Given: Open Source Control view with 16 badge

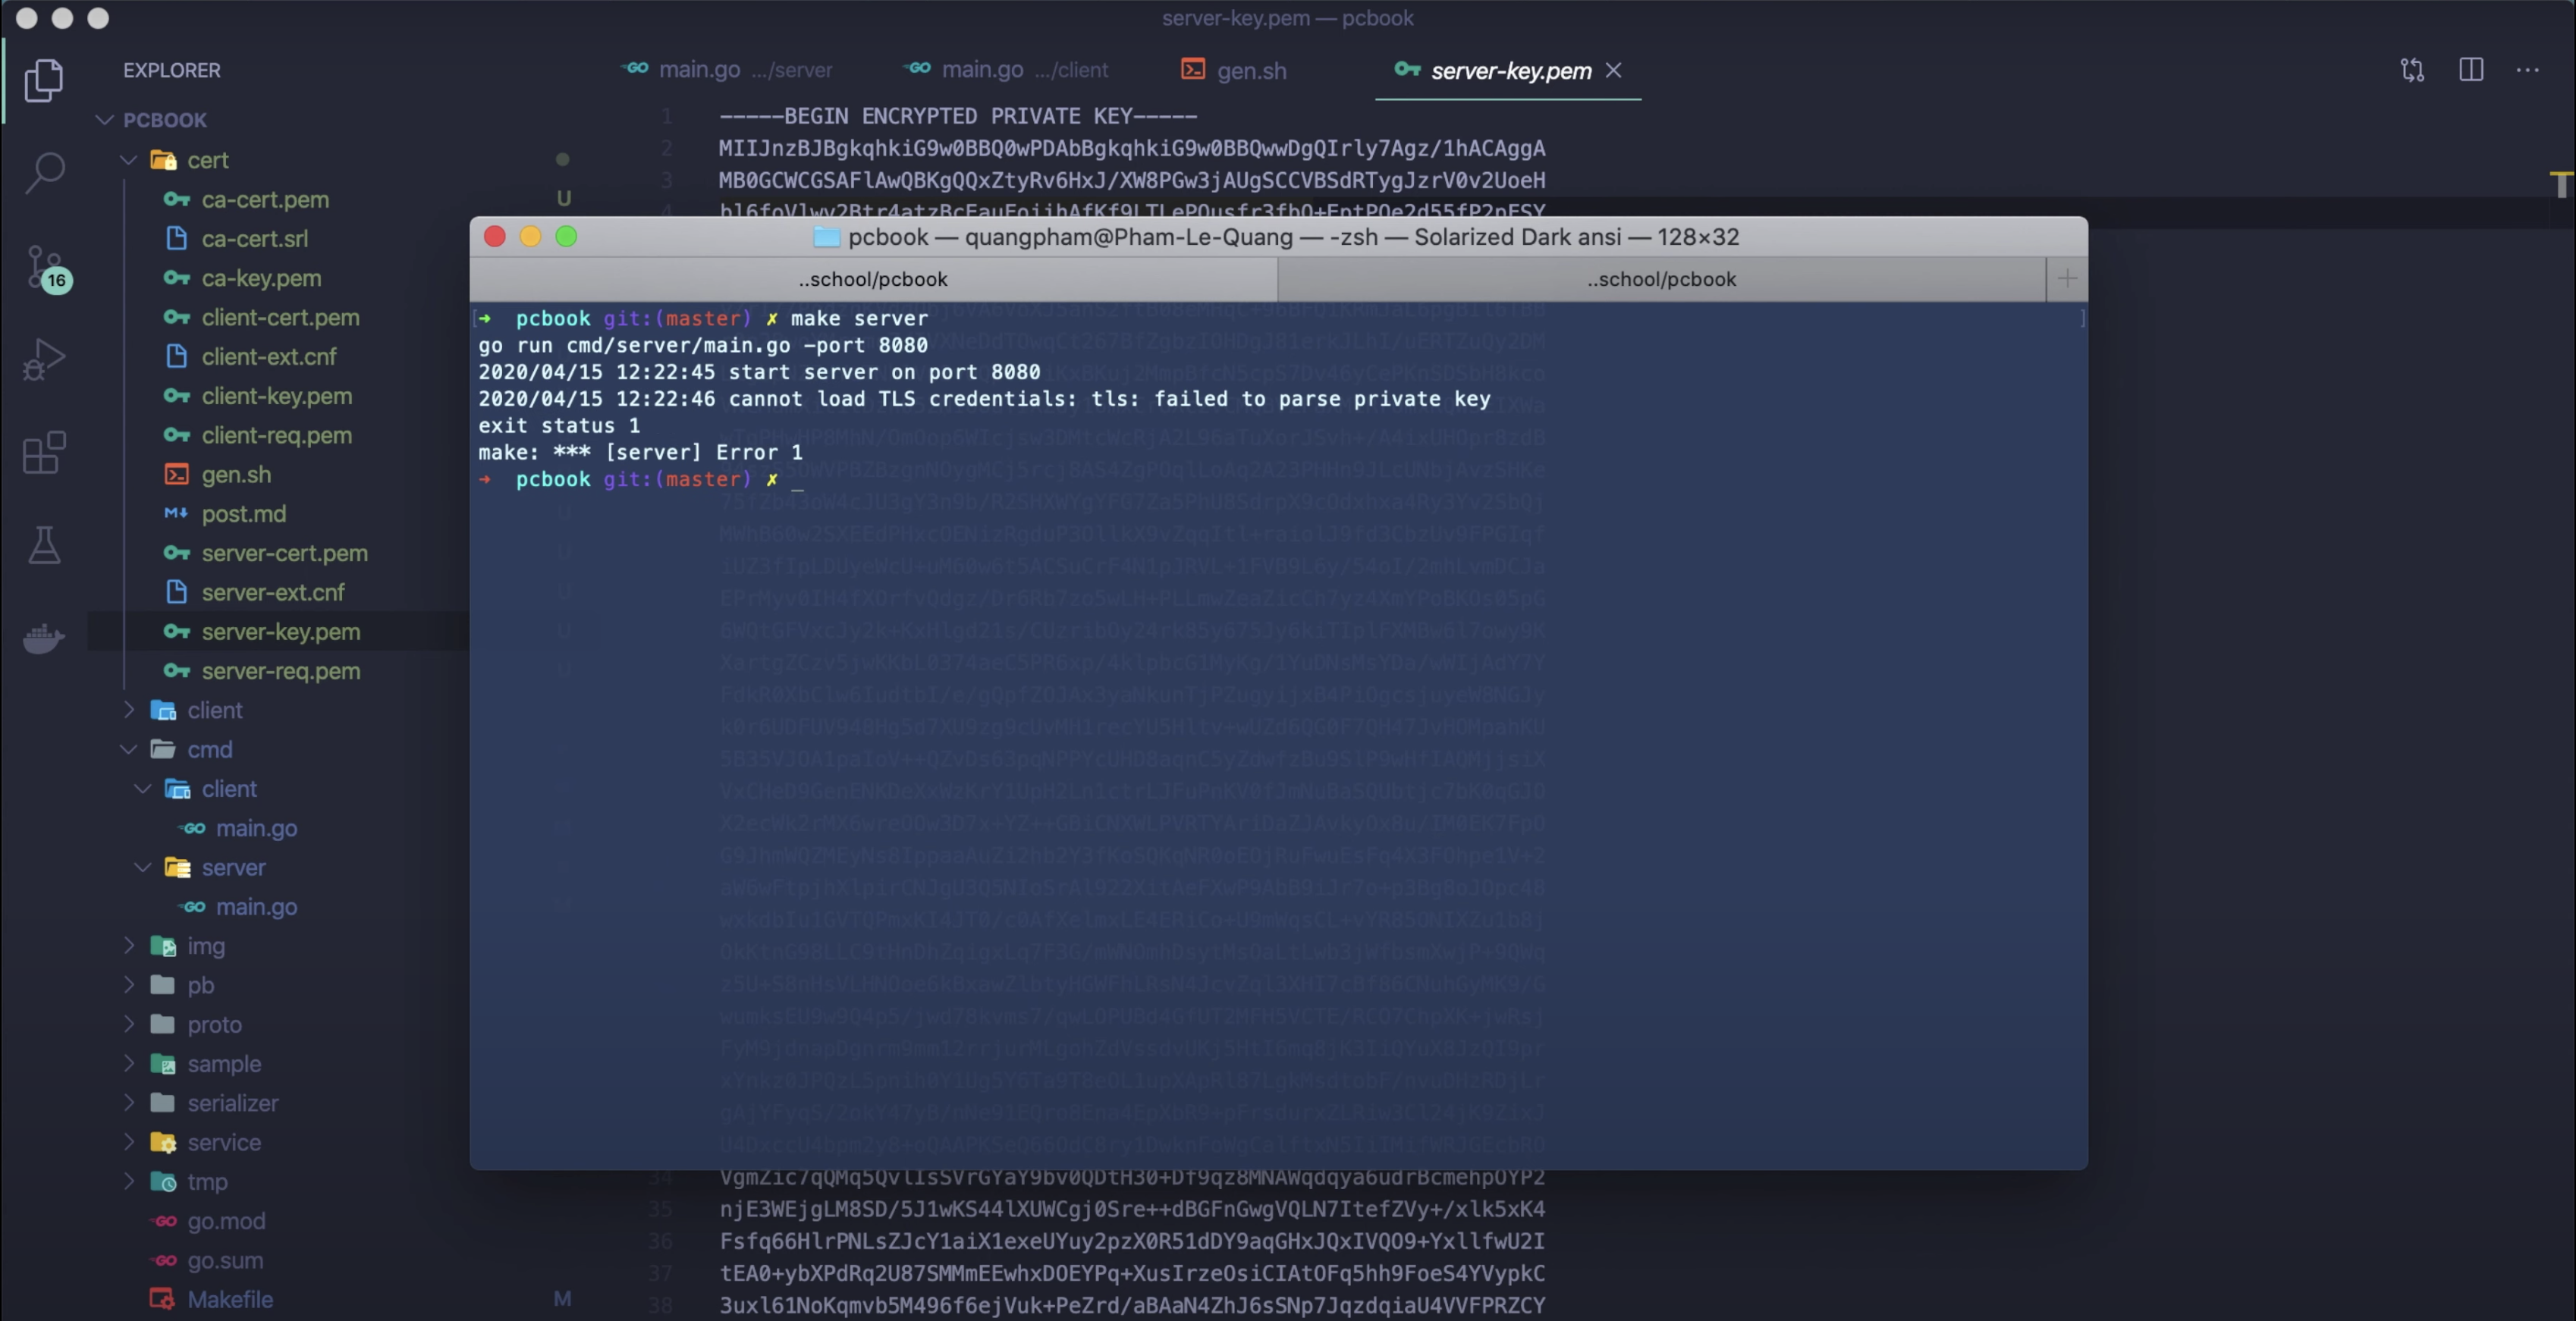Looking at the screenshot, I should point(44,267).
